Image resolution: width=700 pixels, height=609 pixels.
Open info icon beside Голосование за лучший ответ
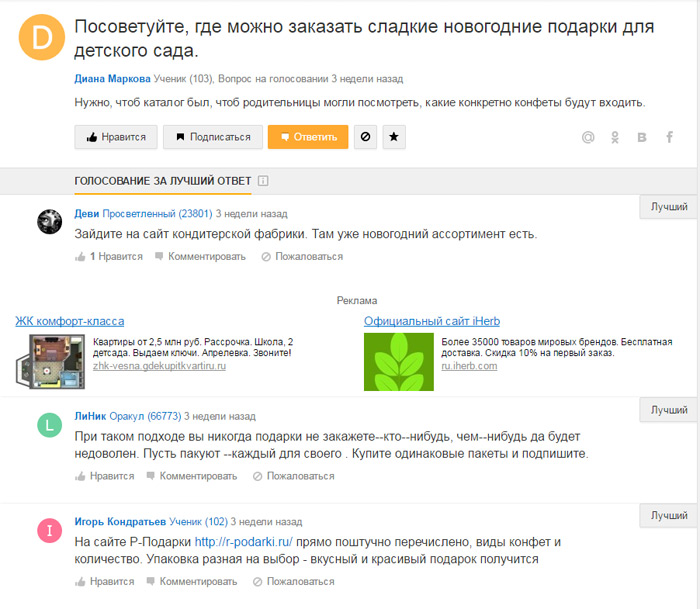coord(263,181)
